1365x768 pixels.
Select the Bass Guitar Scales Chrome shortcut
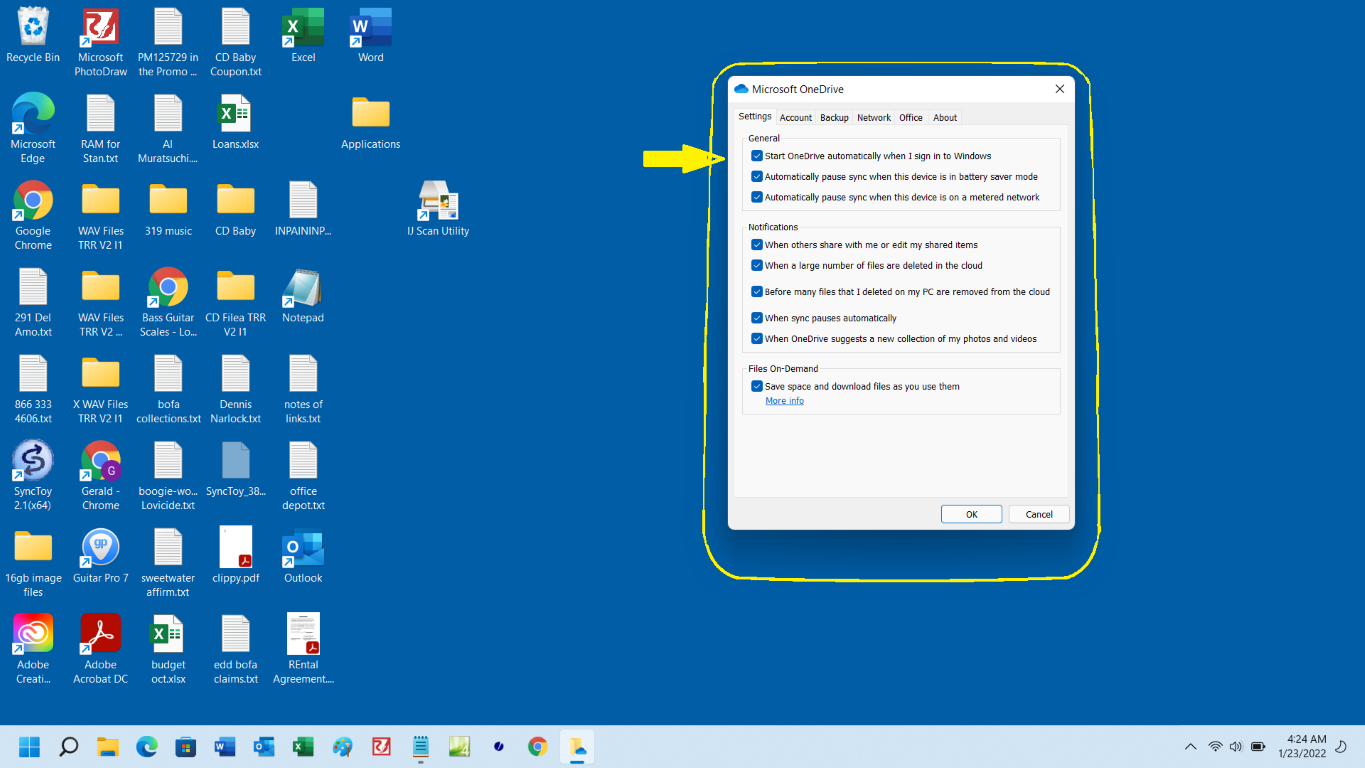pyautogui.click(x=168, y=303)
